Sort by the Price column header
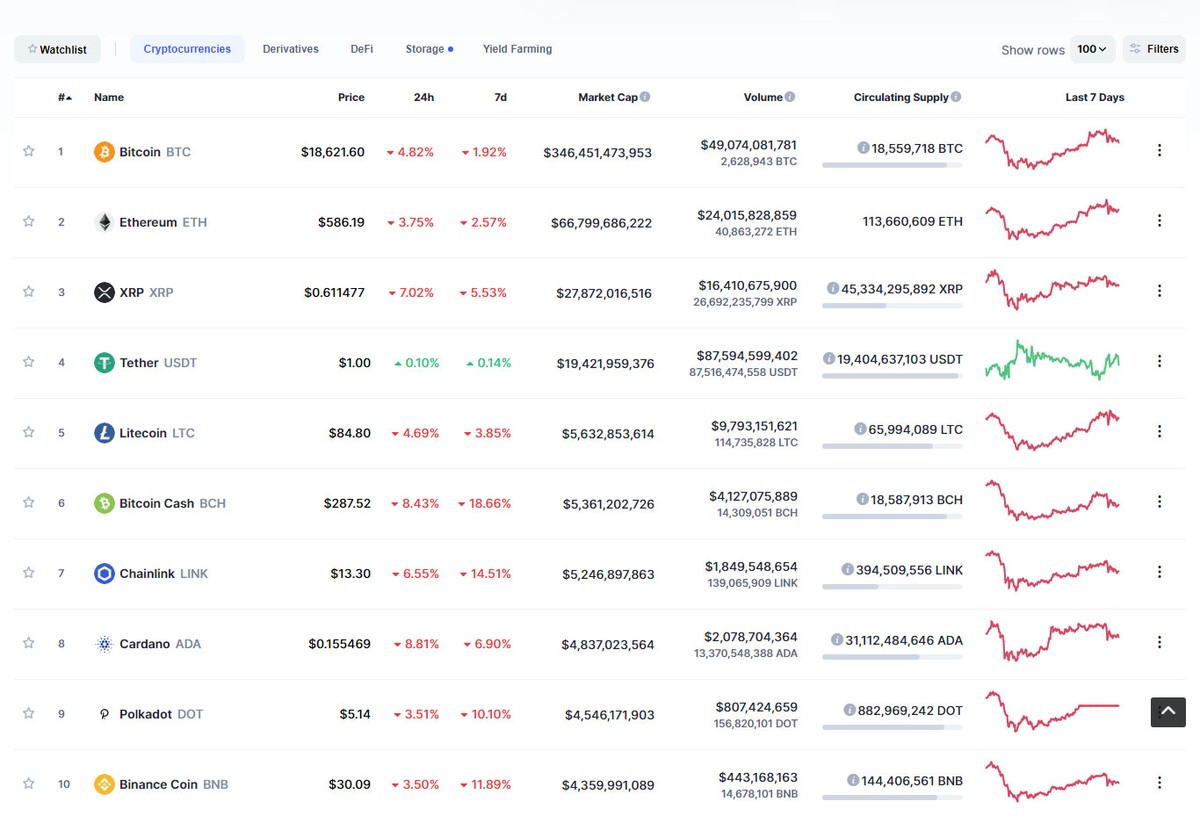This screenshot has height=816, width=1200. [351, 97]
